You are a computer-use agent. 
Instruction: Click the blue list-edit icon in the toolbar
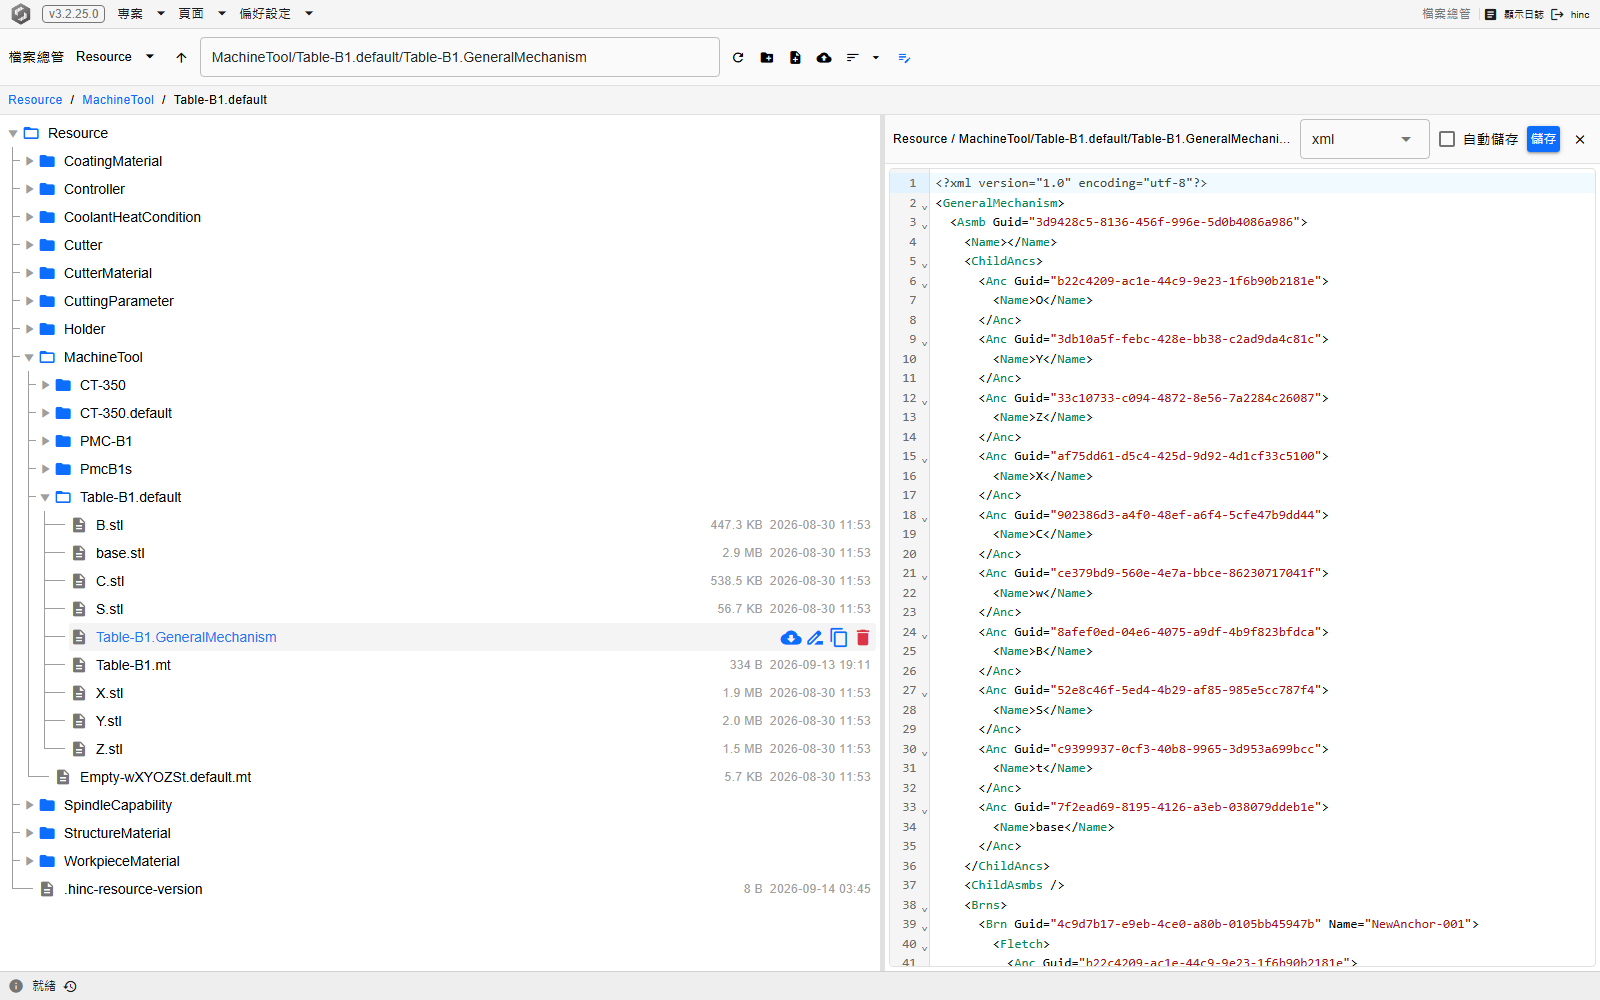pyautogui.click(x=904, y=58)
